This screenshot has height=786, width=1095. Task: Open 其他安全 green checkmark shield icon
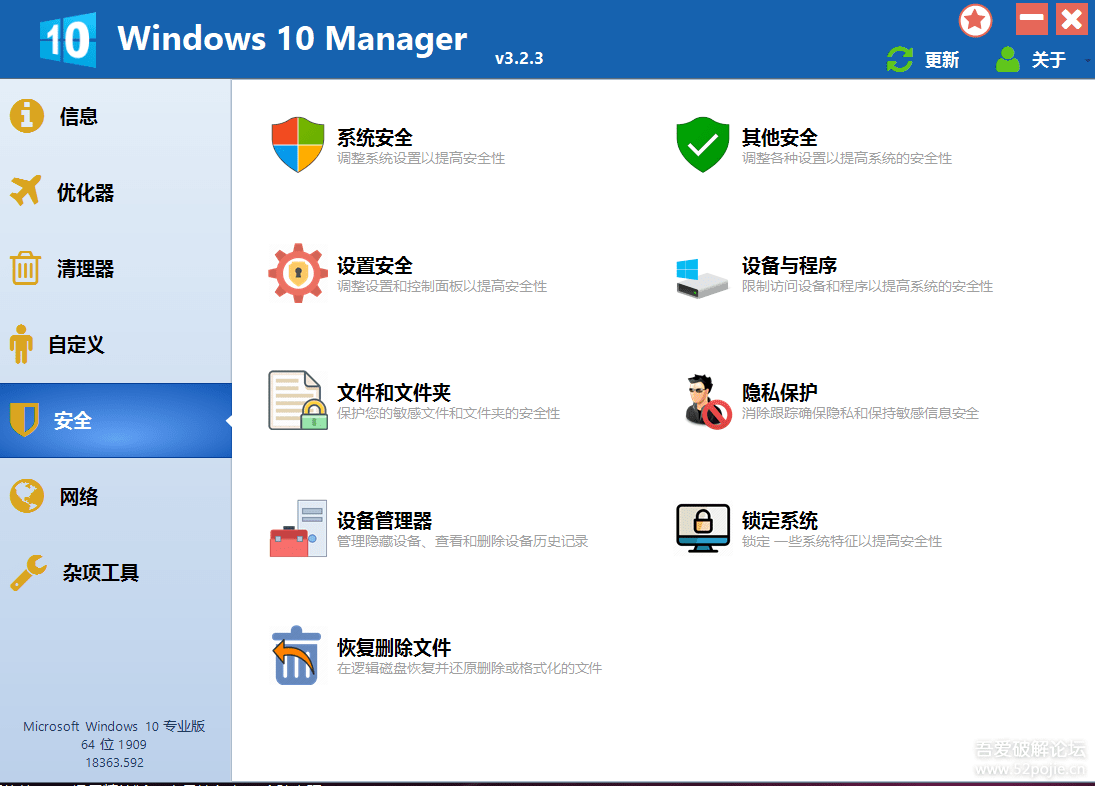(x=703, y=144)
